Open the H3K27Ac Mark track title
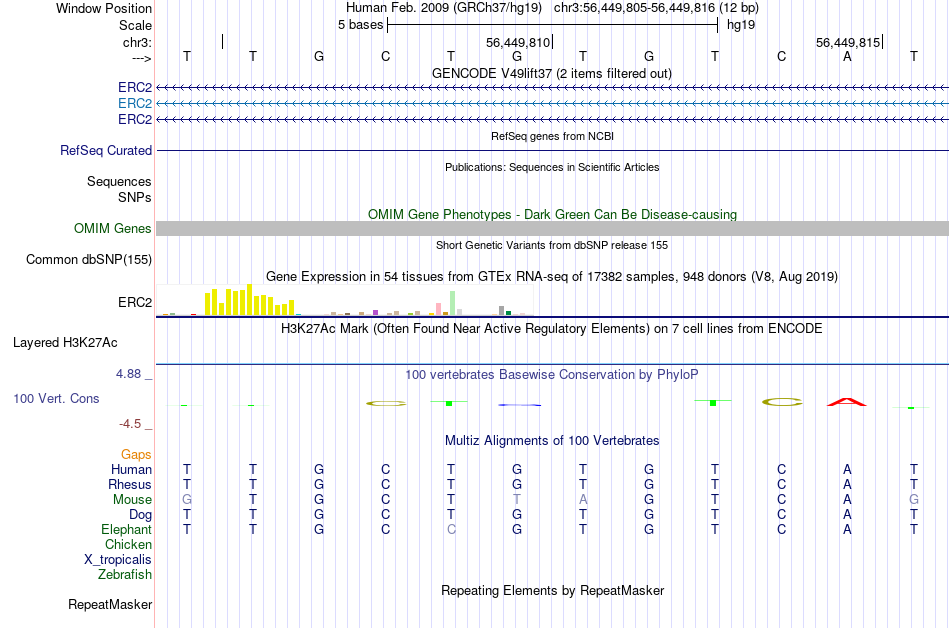Screen dimensions: 950x628 coord(552,329)
